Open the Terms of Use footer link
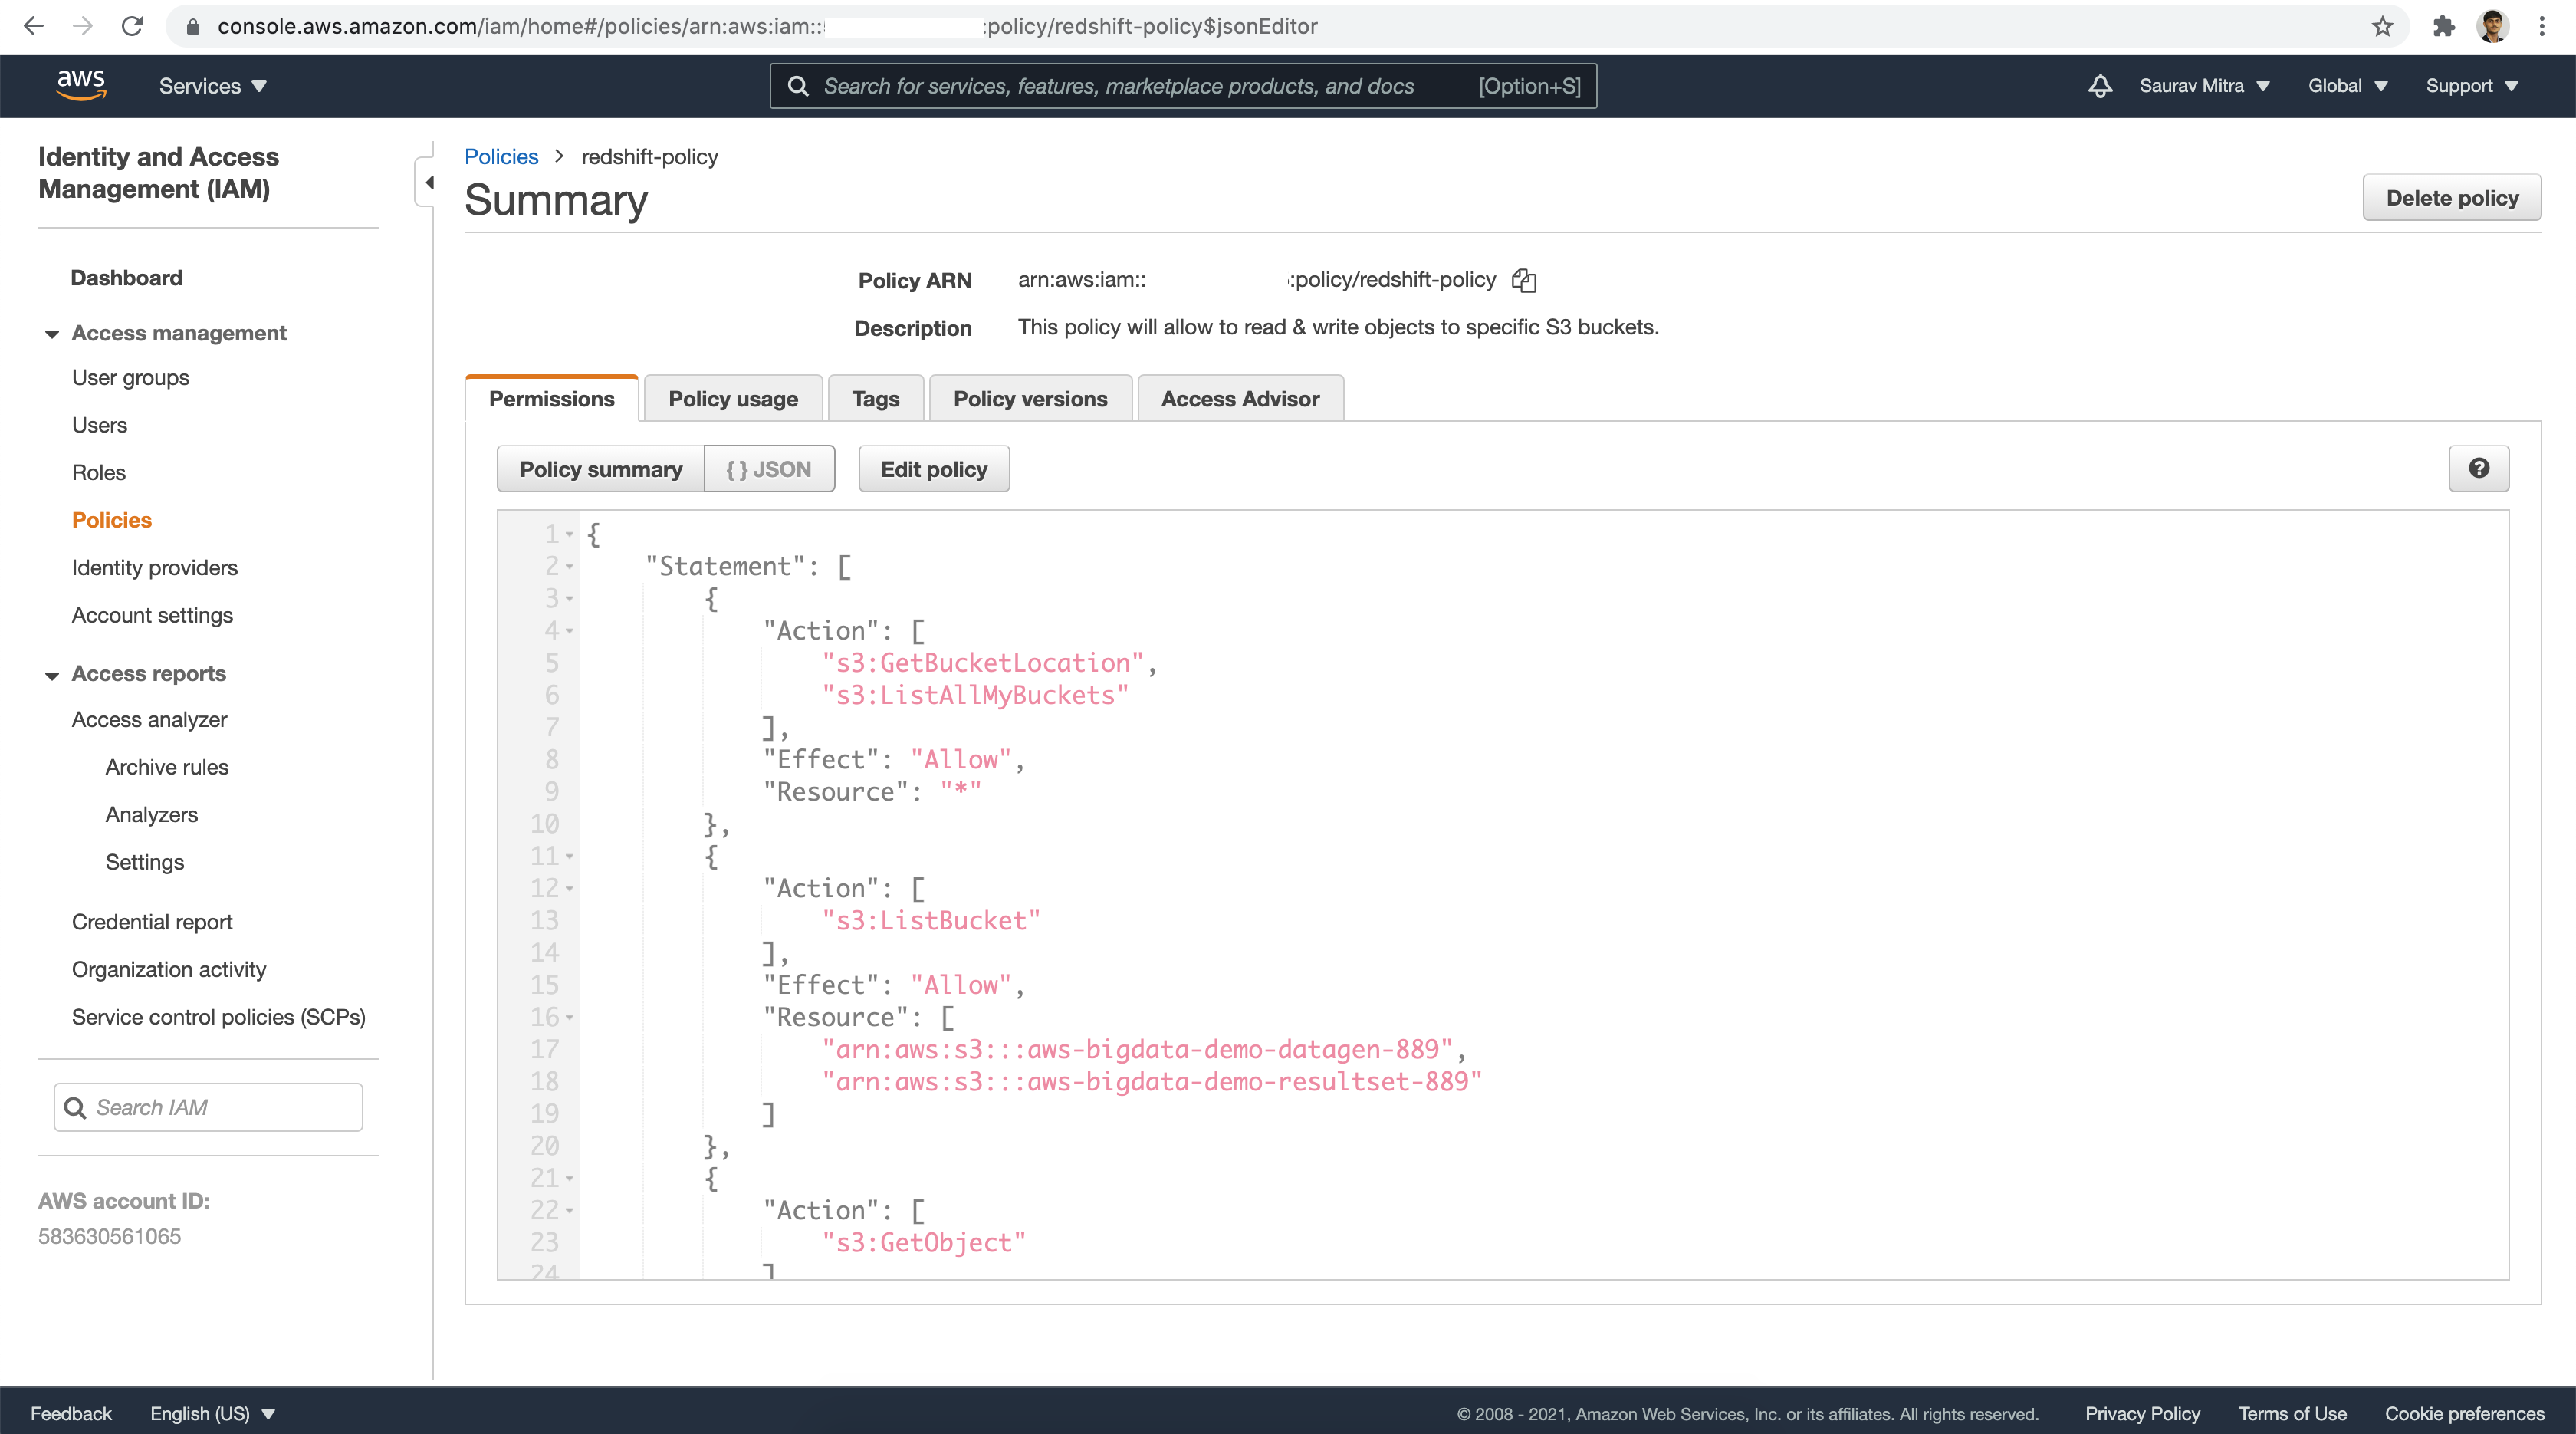The width and height of the screenshot is (2576, 1434). [x=2292, y=1413]
